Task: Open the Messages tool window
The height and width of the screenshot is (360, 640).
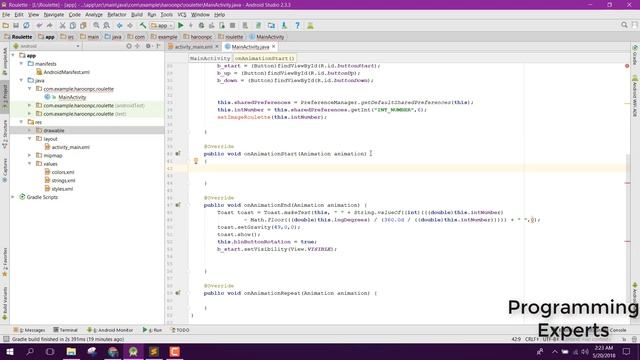Action: pyautogui.click(x=29, y=330)
